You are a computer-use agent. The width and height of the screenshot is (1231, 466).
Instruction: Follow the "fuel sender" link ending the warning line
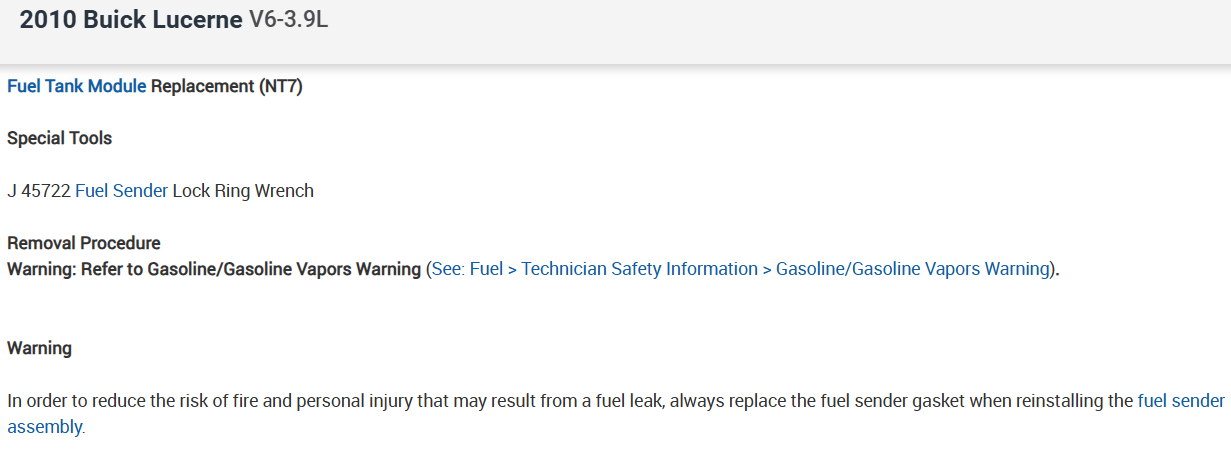click(1180, 401)
